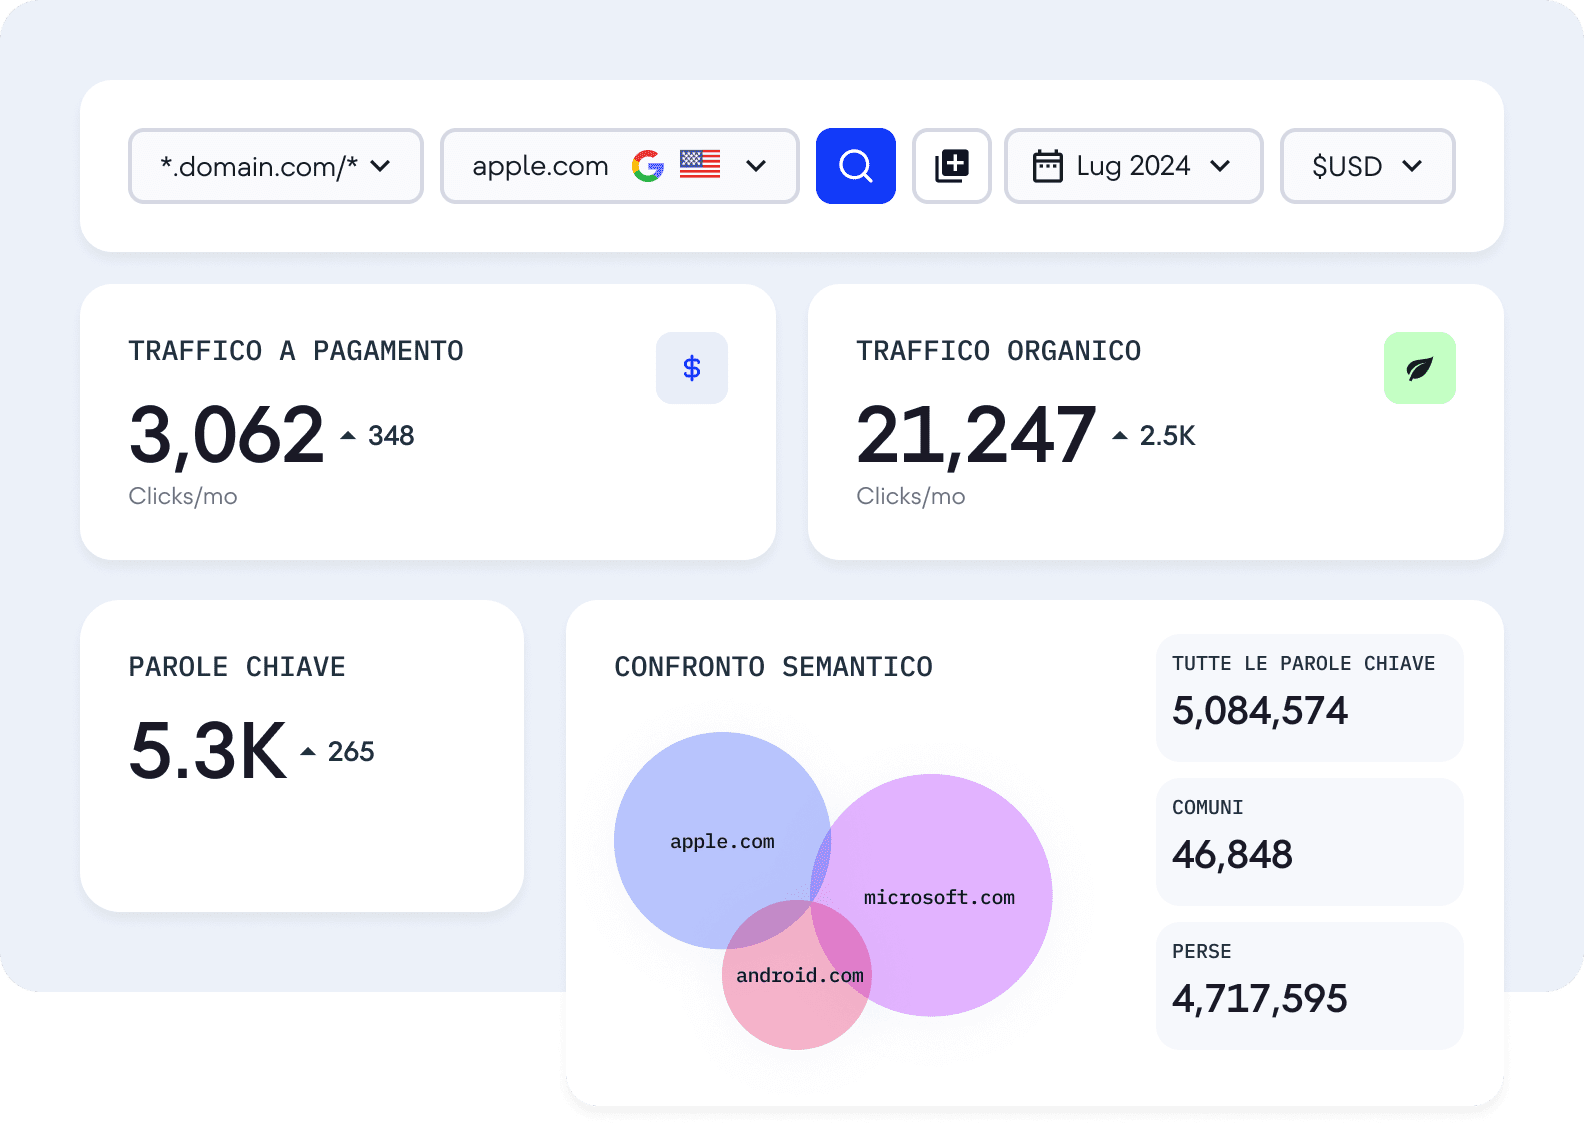Click the calendar icon beside Lug 2024
Viewport: 1584px width, 1130px height.
pos(1047,166)
